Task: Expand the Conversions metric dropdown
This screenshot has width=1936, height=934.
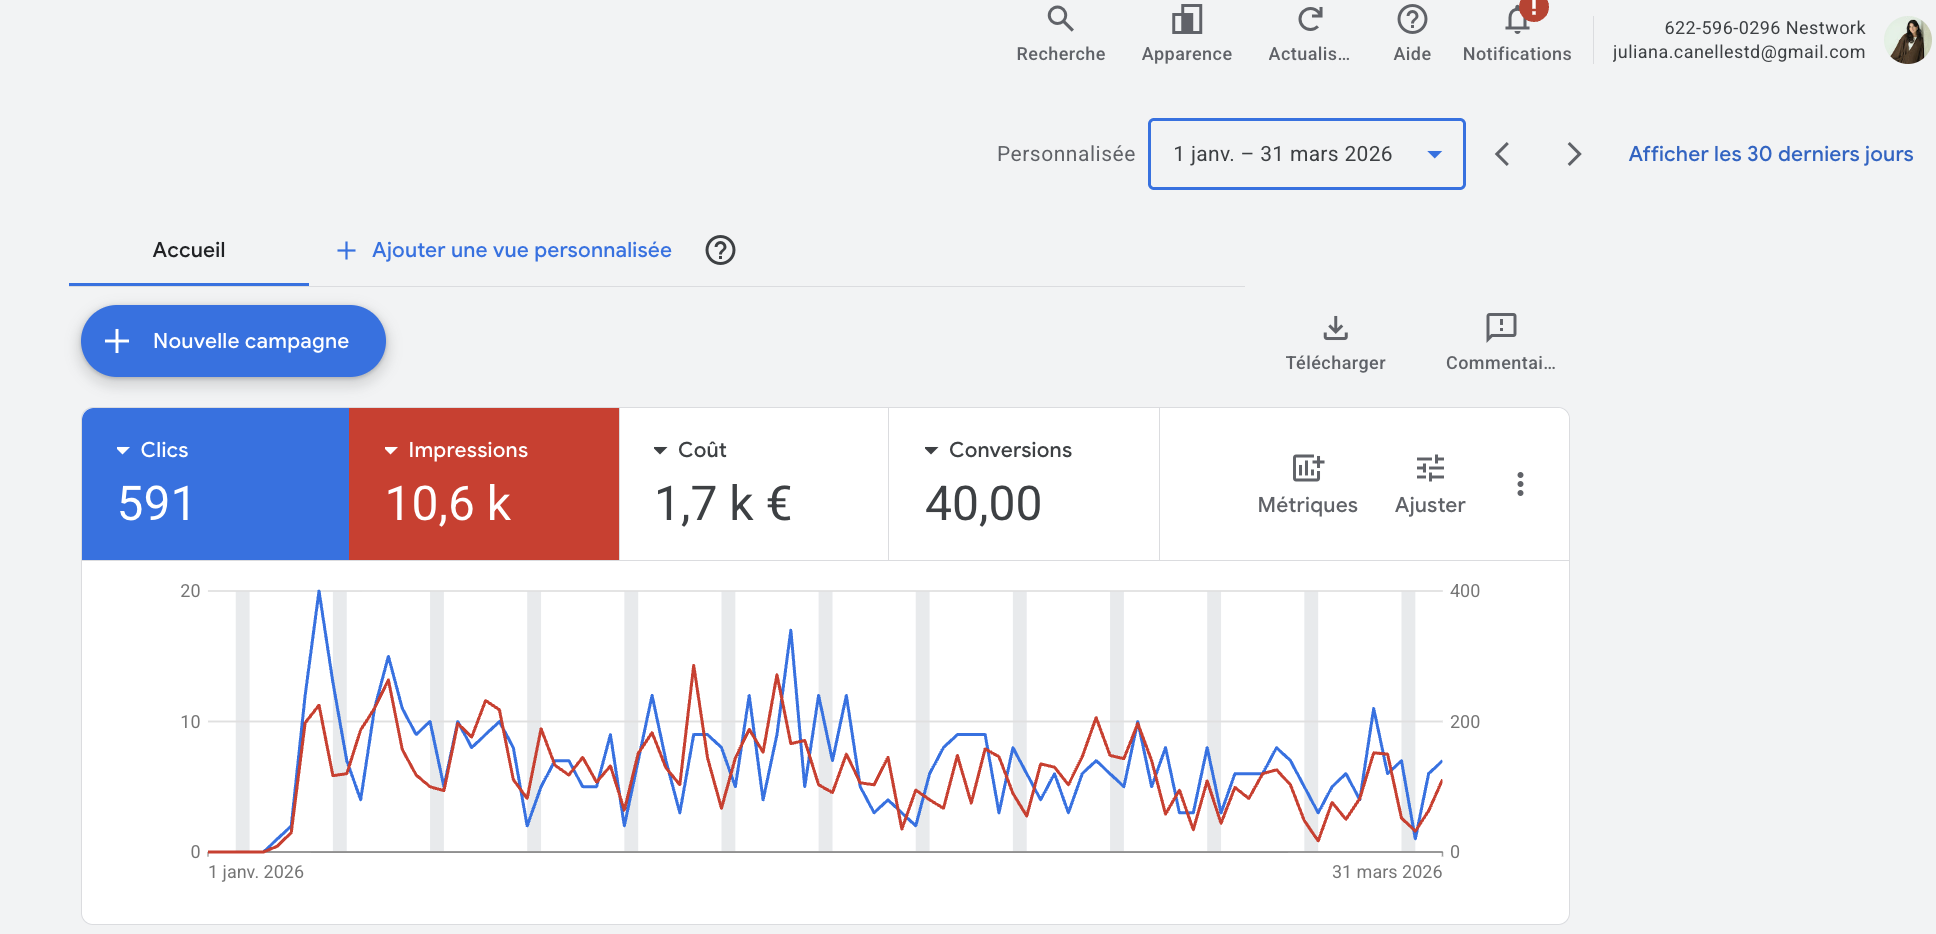Action: [931, 451]
